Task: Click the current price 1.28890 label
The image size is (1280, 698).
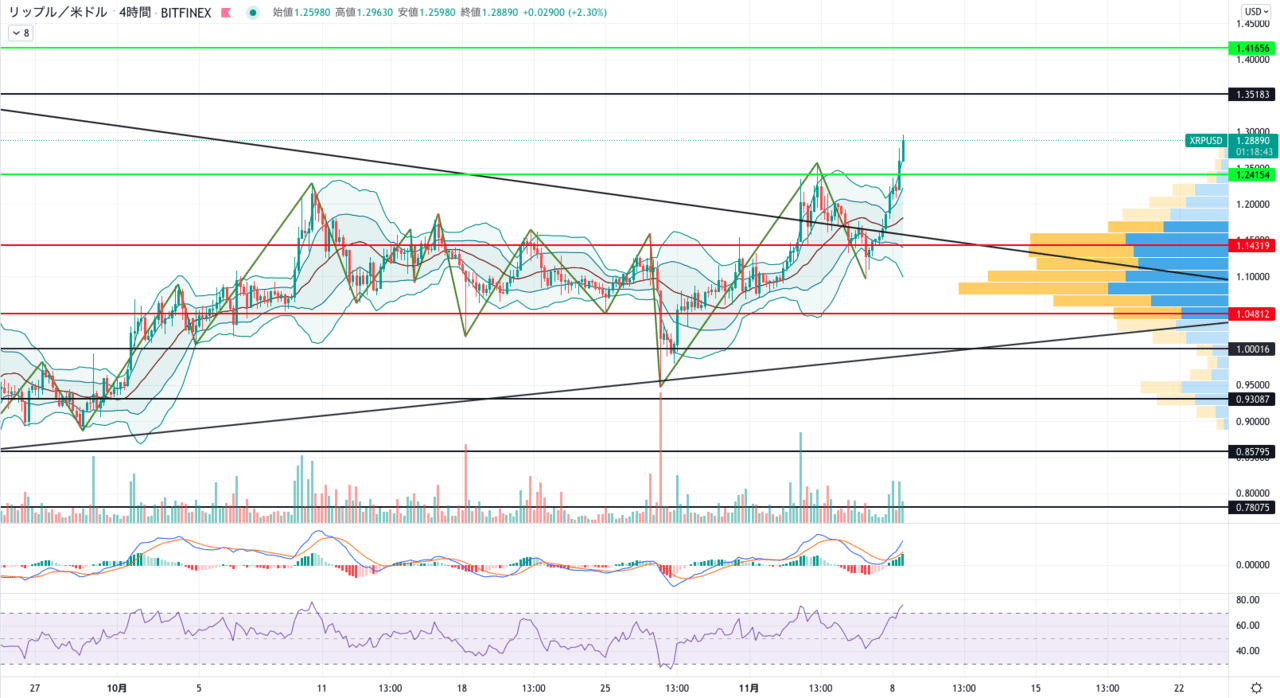Action: pyautogui.click(x=1252, y=141)
